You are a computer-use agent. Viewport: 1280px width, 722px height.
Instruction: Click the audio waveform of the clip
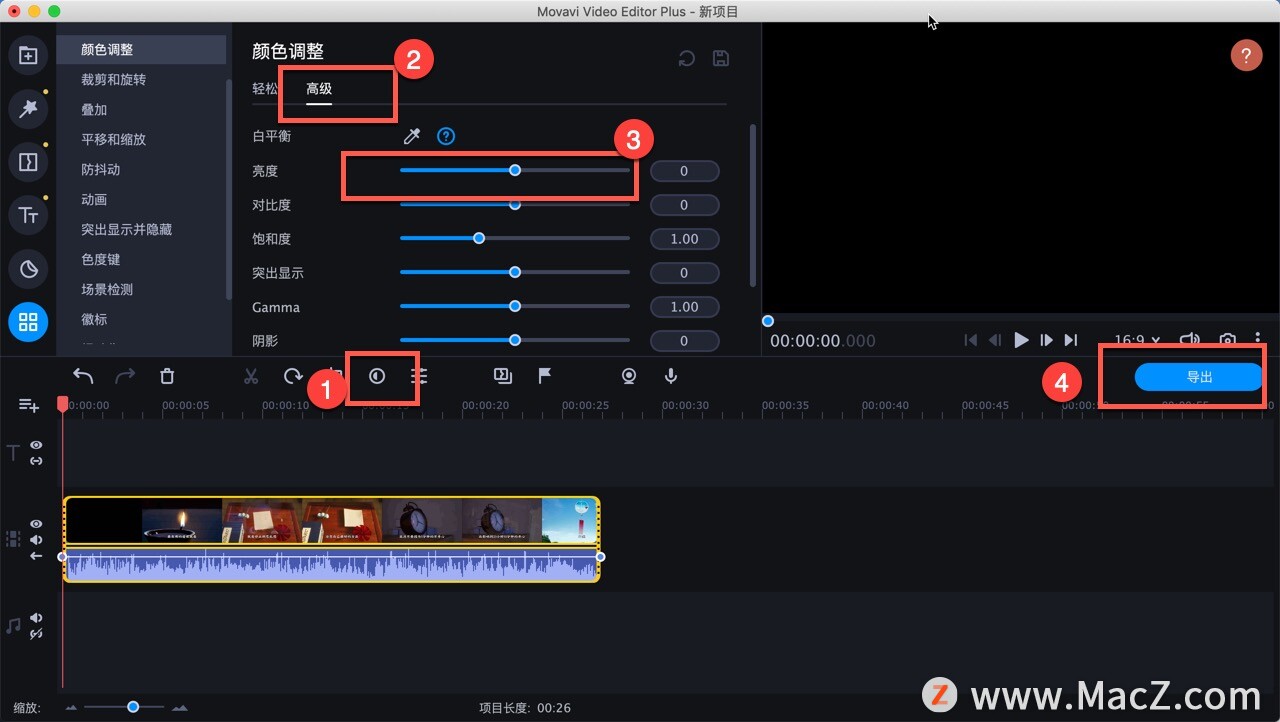click(x=331, y=564)
